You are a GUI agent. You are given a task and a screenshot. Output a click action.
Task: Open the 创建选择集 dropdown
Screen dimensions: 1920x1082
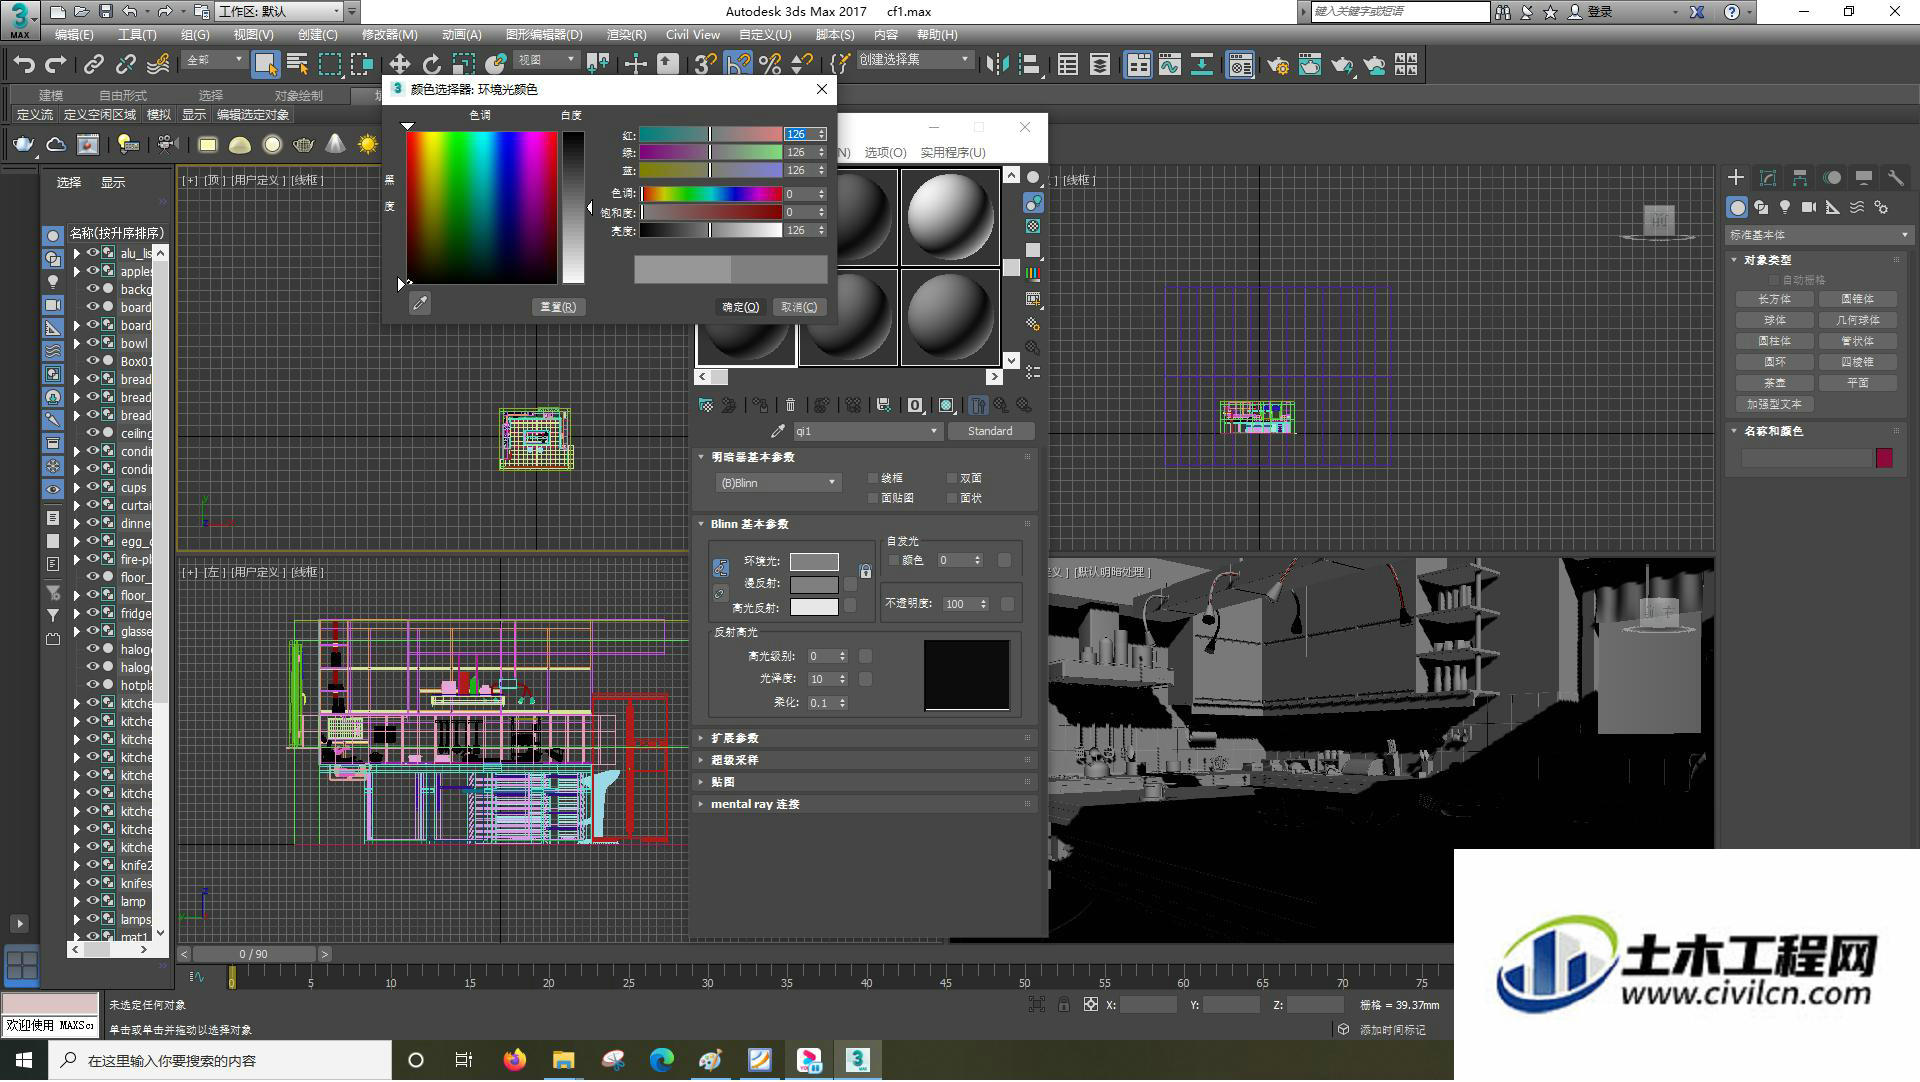(914, 60)
